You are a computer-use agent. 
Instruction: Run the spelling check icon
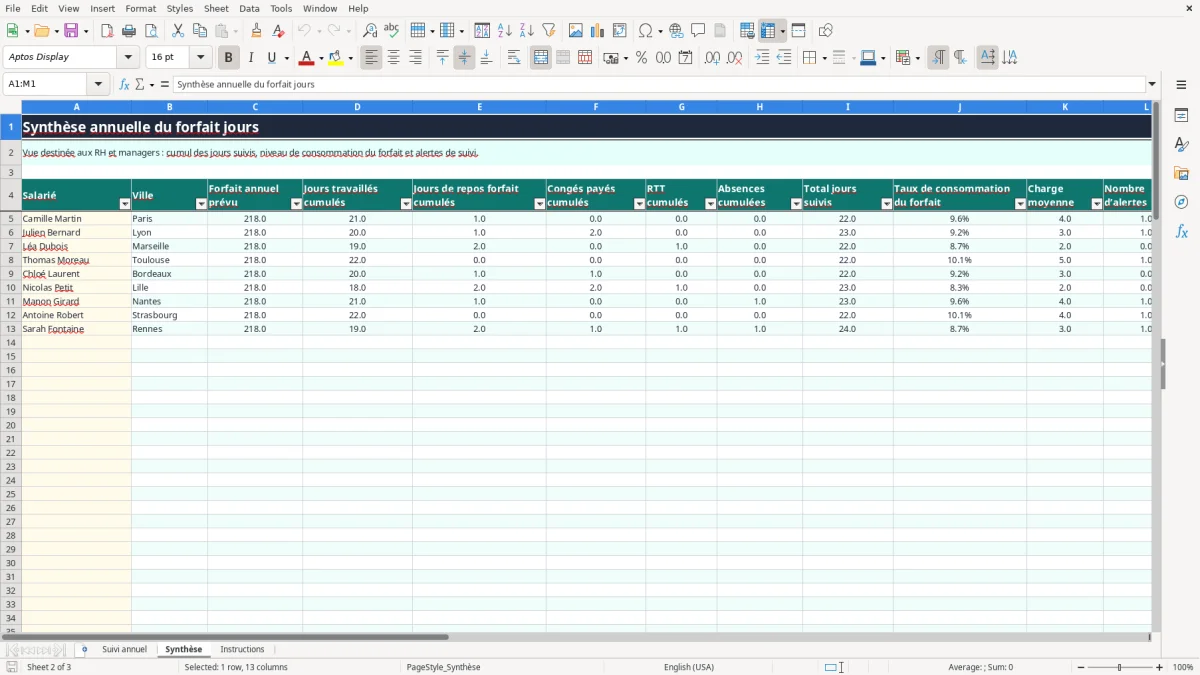point(392,31)
